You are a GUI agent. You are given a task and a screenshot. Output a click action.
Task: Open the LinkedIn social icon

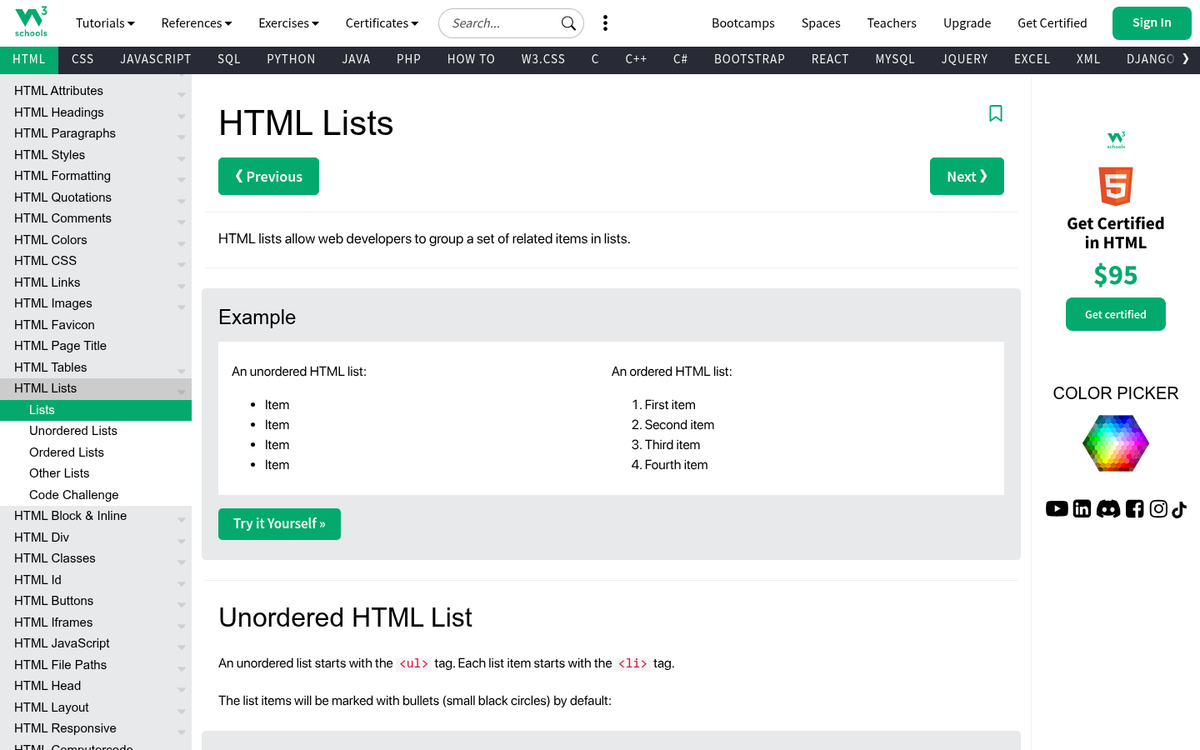pyautogui.click(x=1082, y=509)
